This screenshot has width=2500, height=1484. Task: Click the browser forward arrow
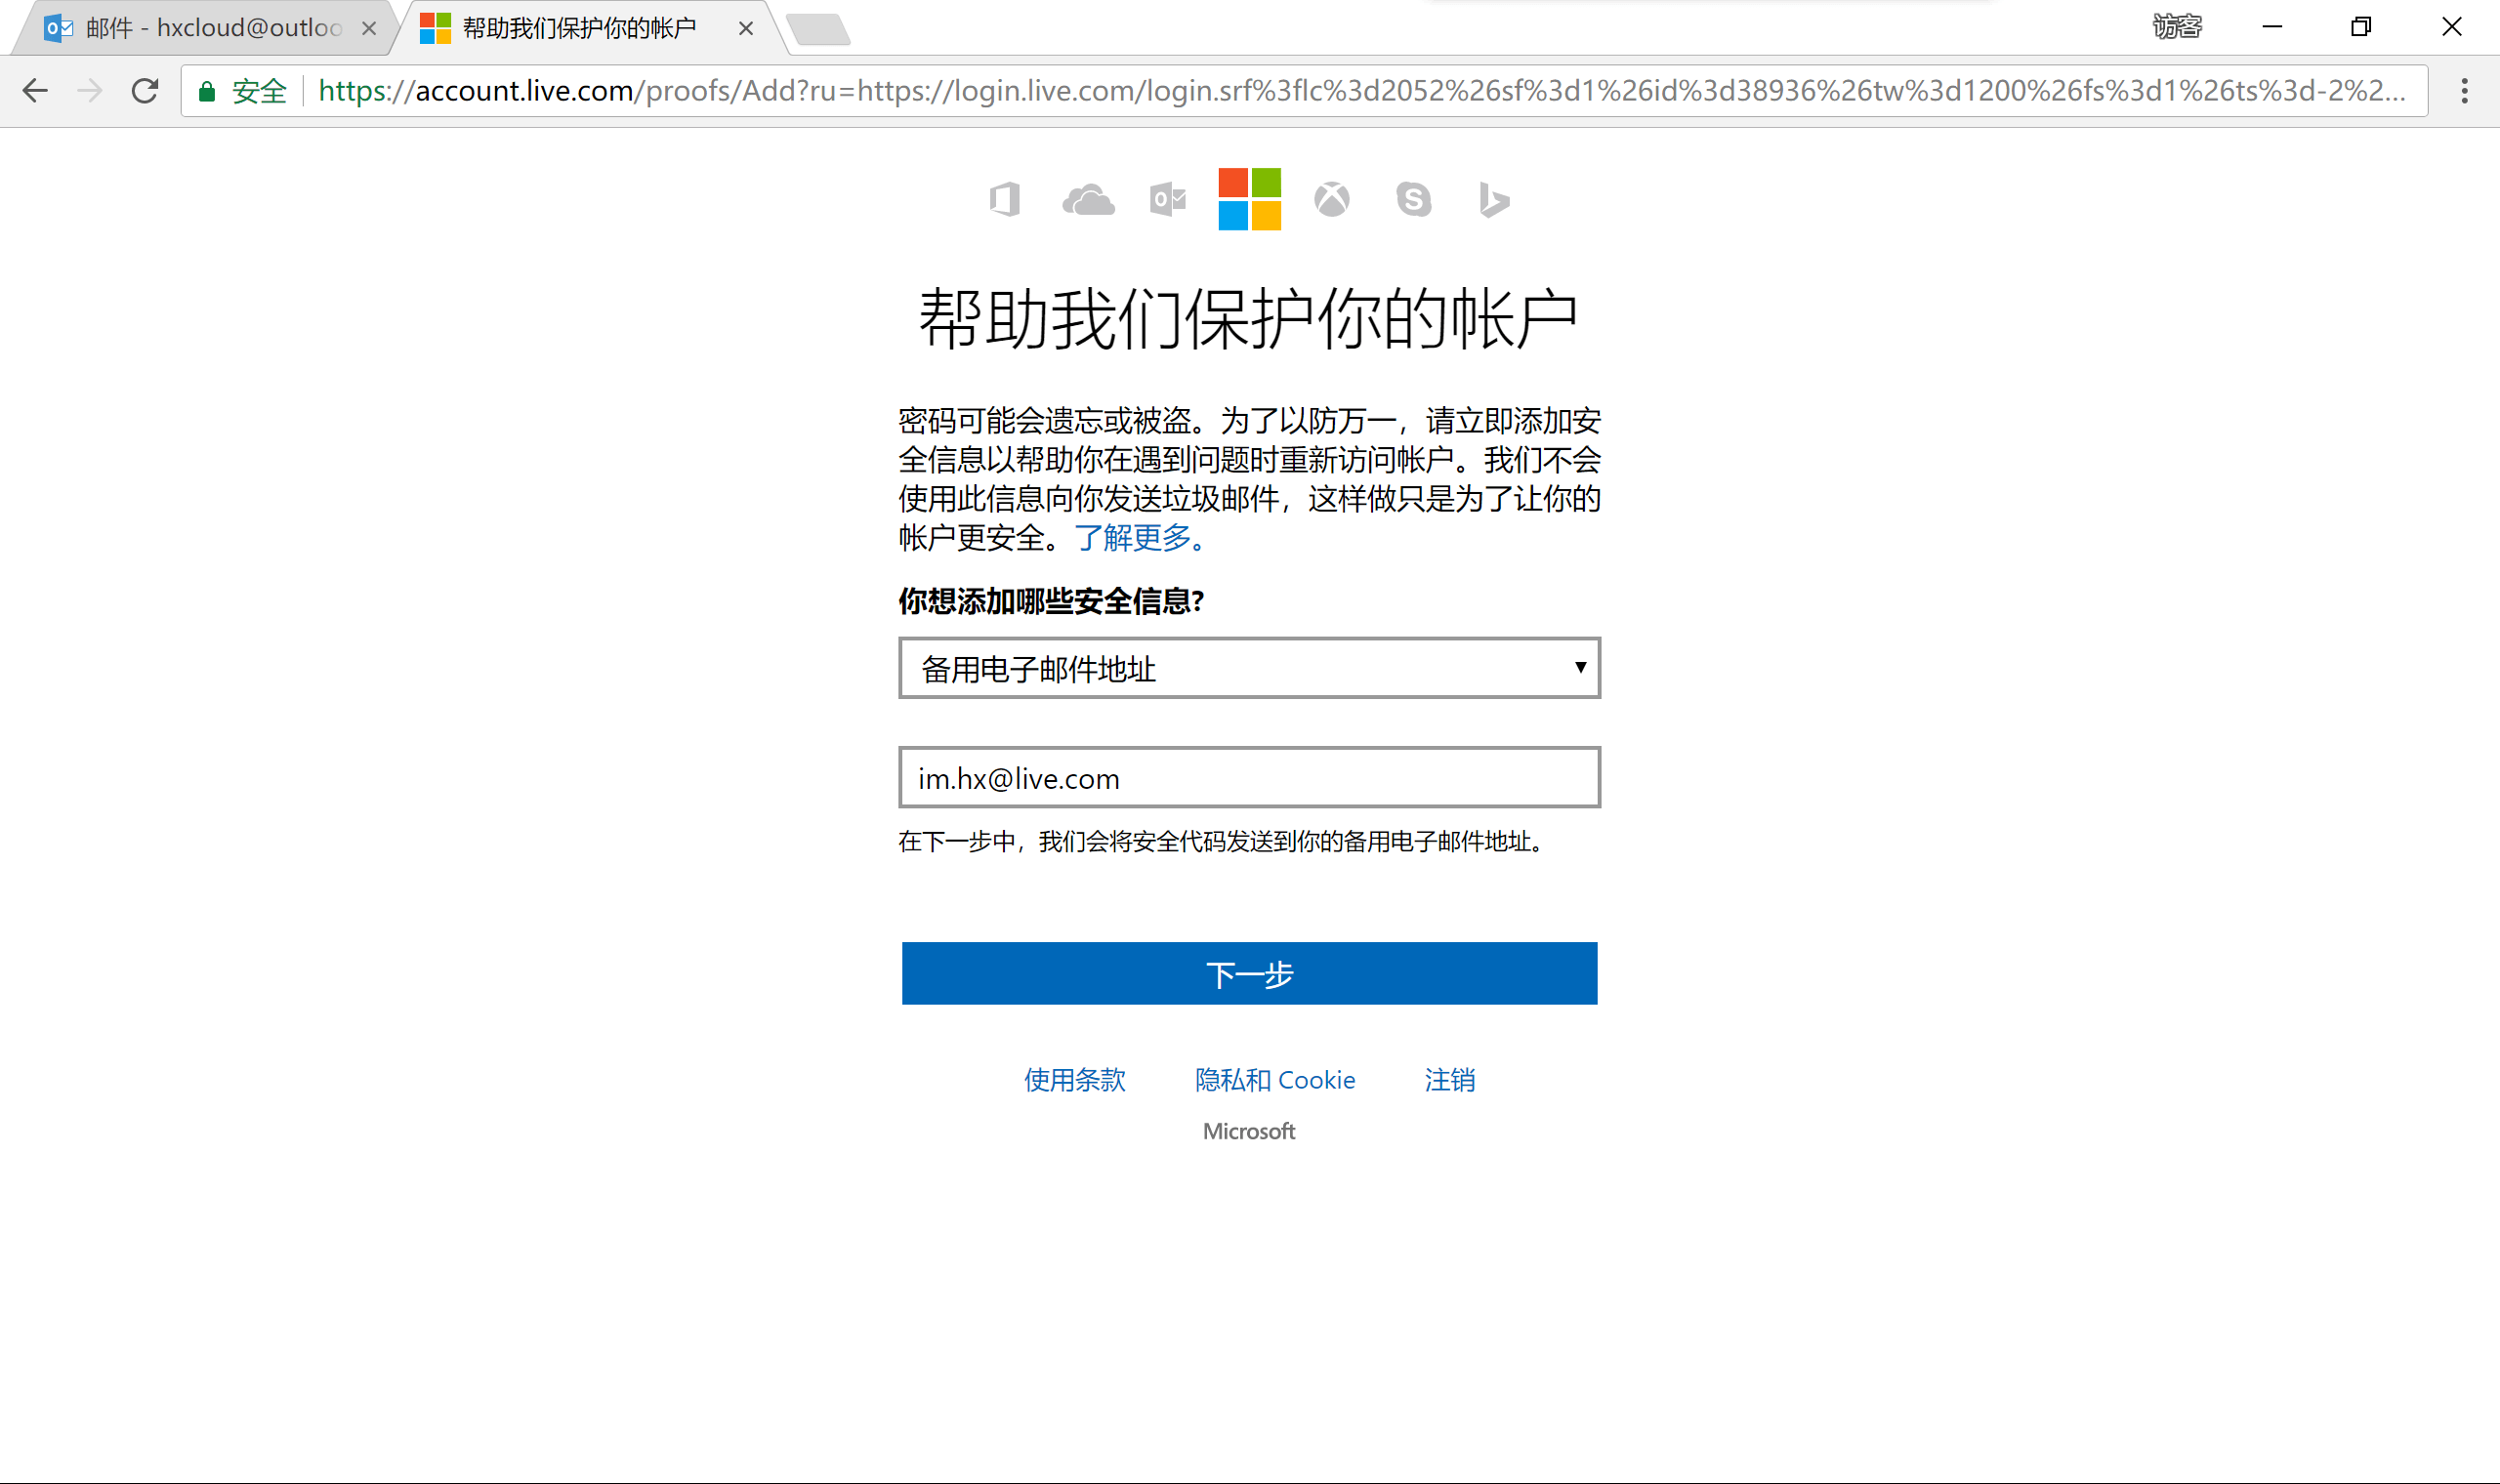point(90,91)
